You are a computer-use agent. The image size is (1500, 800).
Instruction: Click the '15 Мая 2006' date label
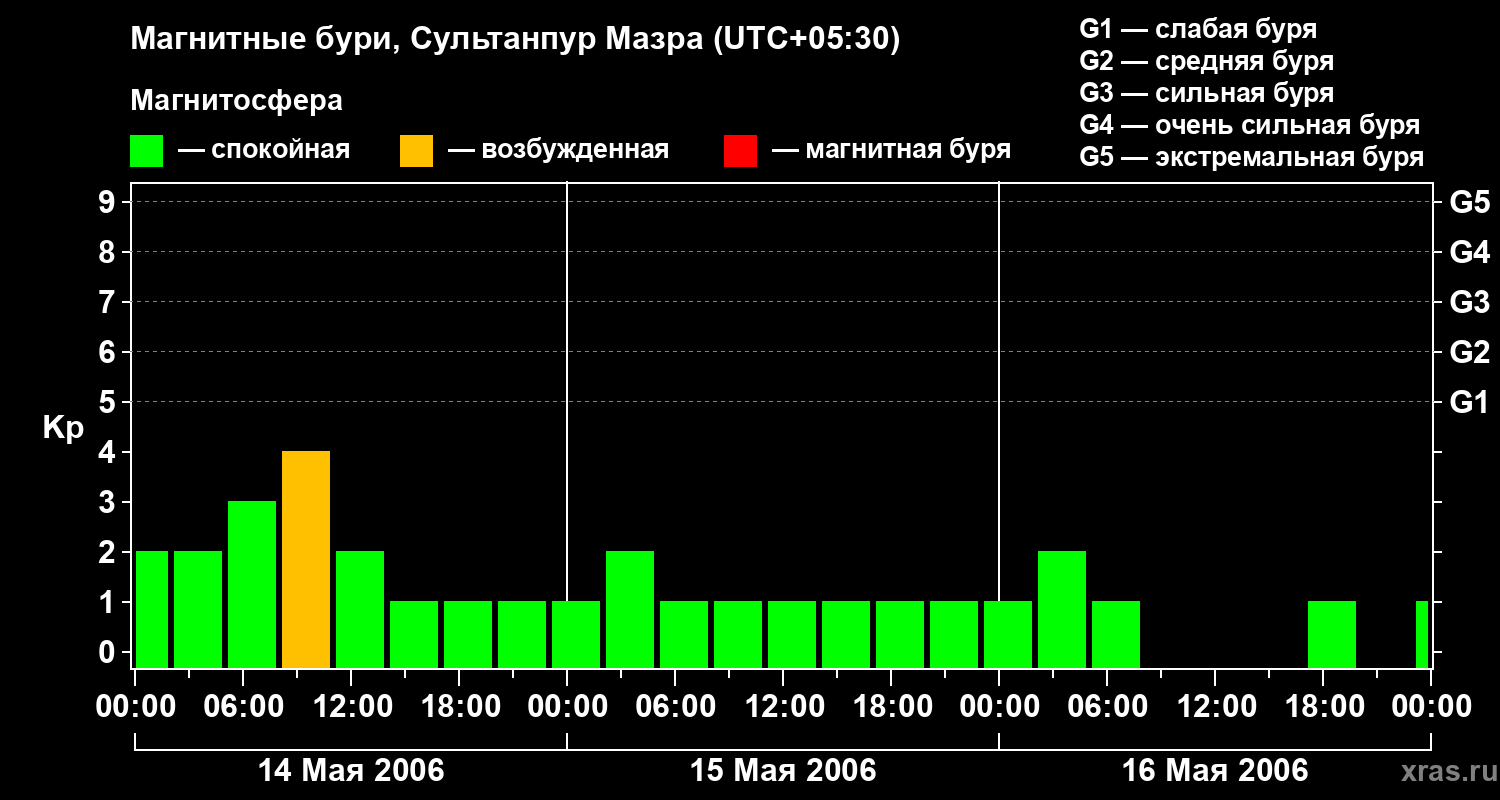pos(783,770)
